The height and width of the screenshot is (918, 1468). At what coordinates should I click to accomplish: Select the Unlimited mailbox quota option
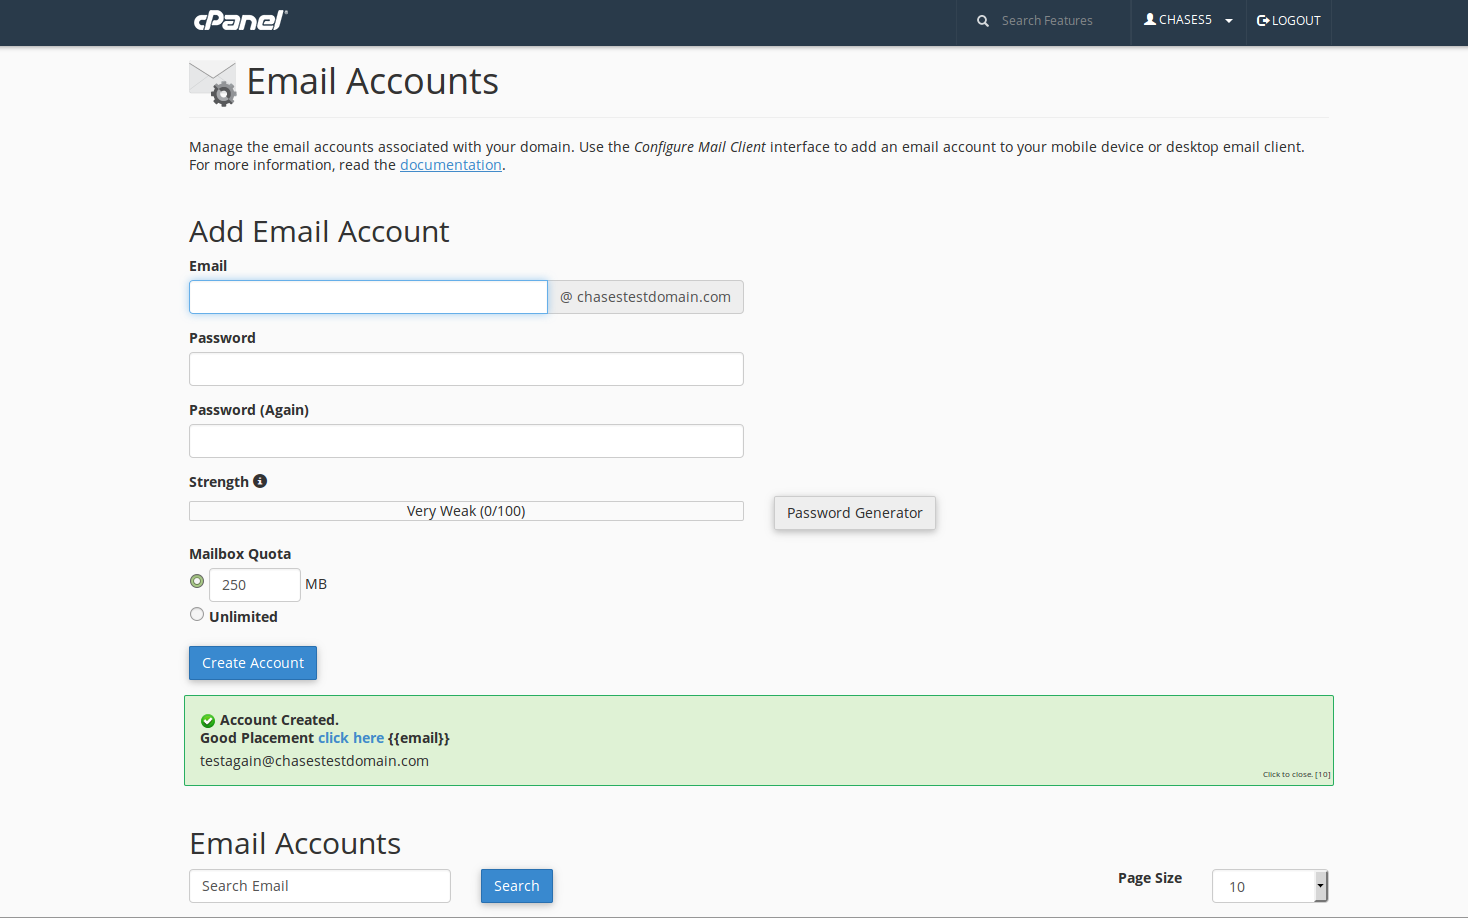click(x=197, y=615)
